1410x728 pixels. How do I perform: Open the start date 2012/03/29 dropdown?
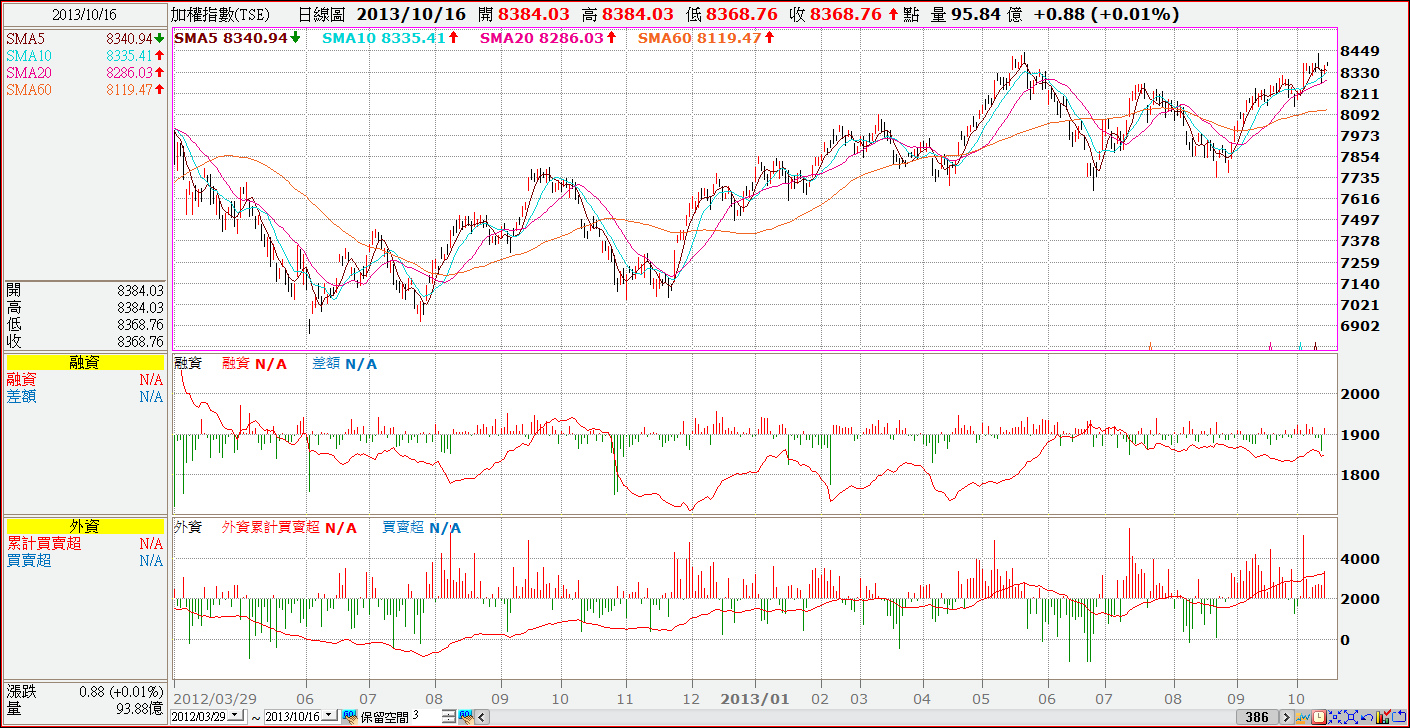point(236,716)
